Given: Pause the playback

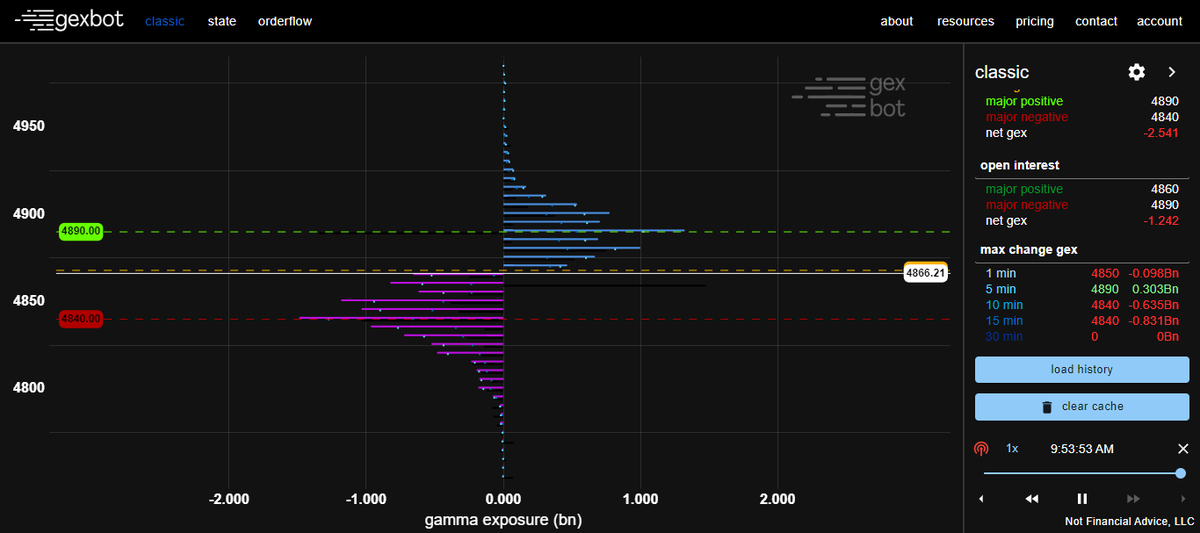Looking at the screenshot, I should (1082, 498).
